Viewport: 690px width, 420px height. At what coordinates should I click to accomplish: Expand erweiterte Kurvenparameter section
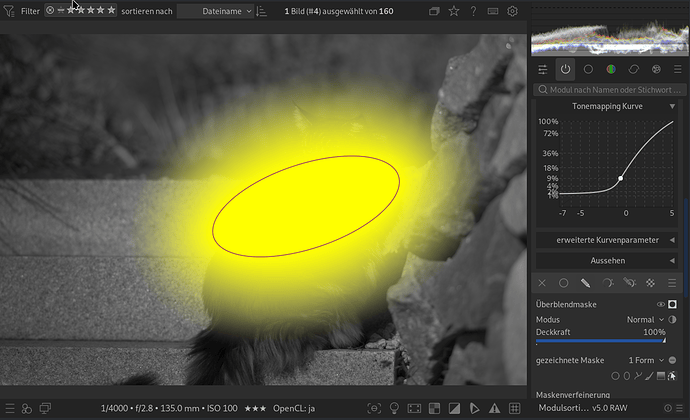[x=607, y=240]
